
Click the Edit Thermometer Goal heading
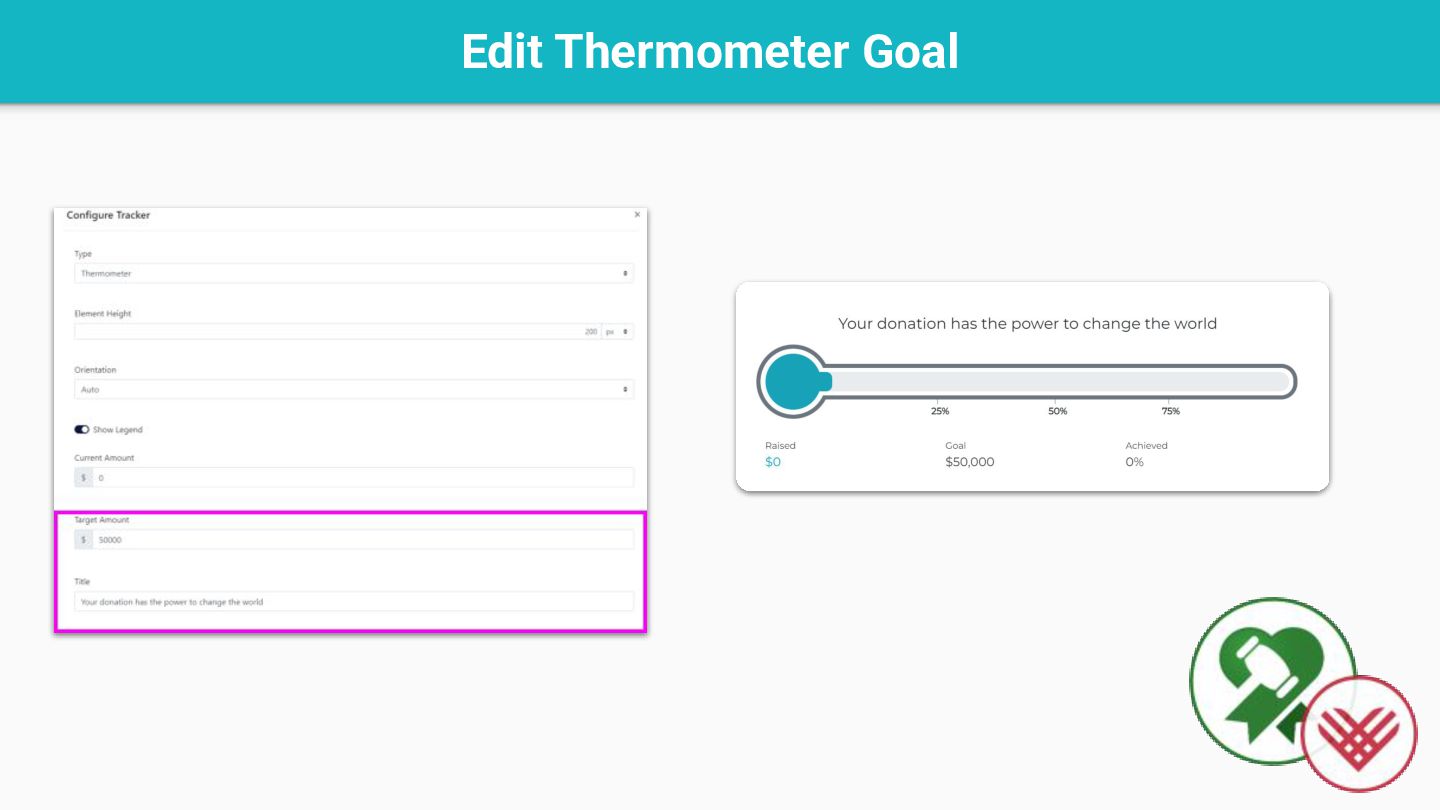click(710, 51)
